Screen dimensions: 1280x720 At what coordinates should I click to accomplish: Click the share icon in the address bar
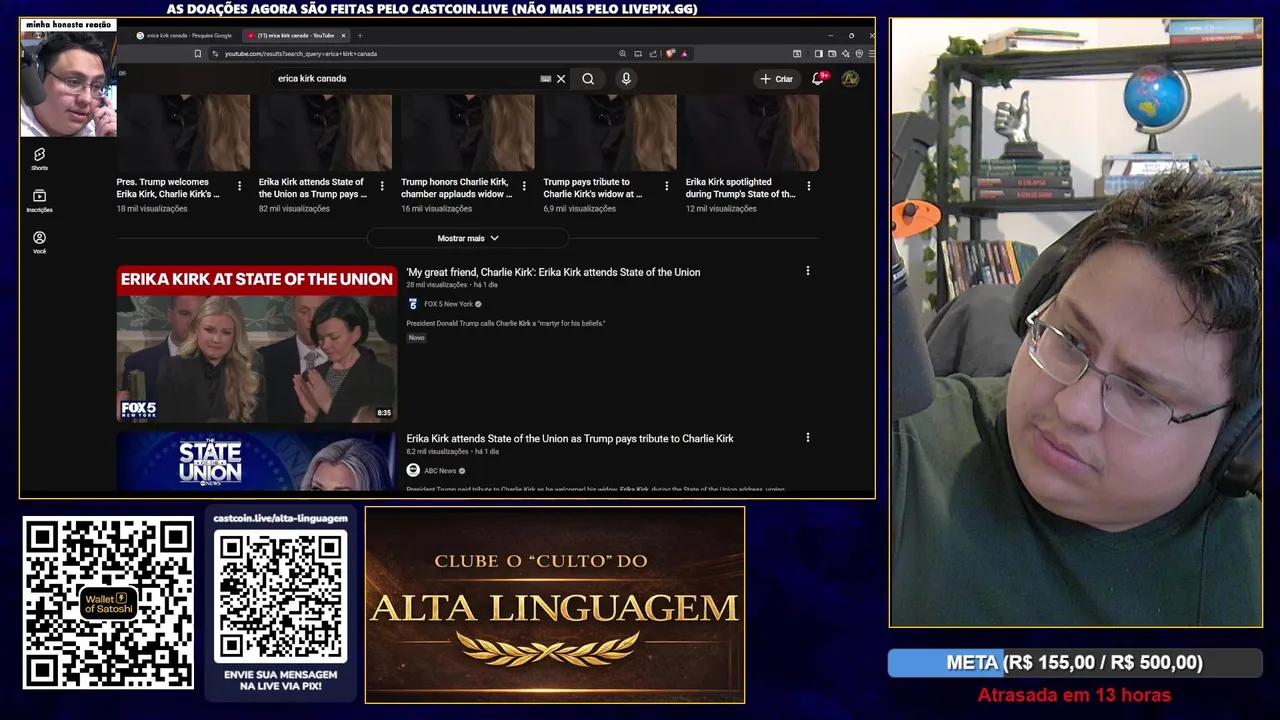[653, 54]
